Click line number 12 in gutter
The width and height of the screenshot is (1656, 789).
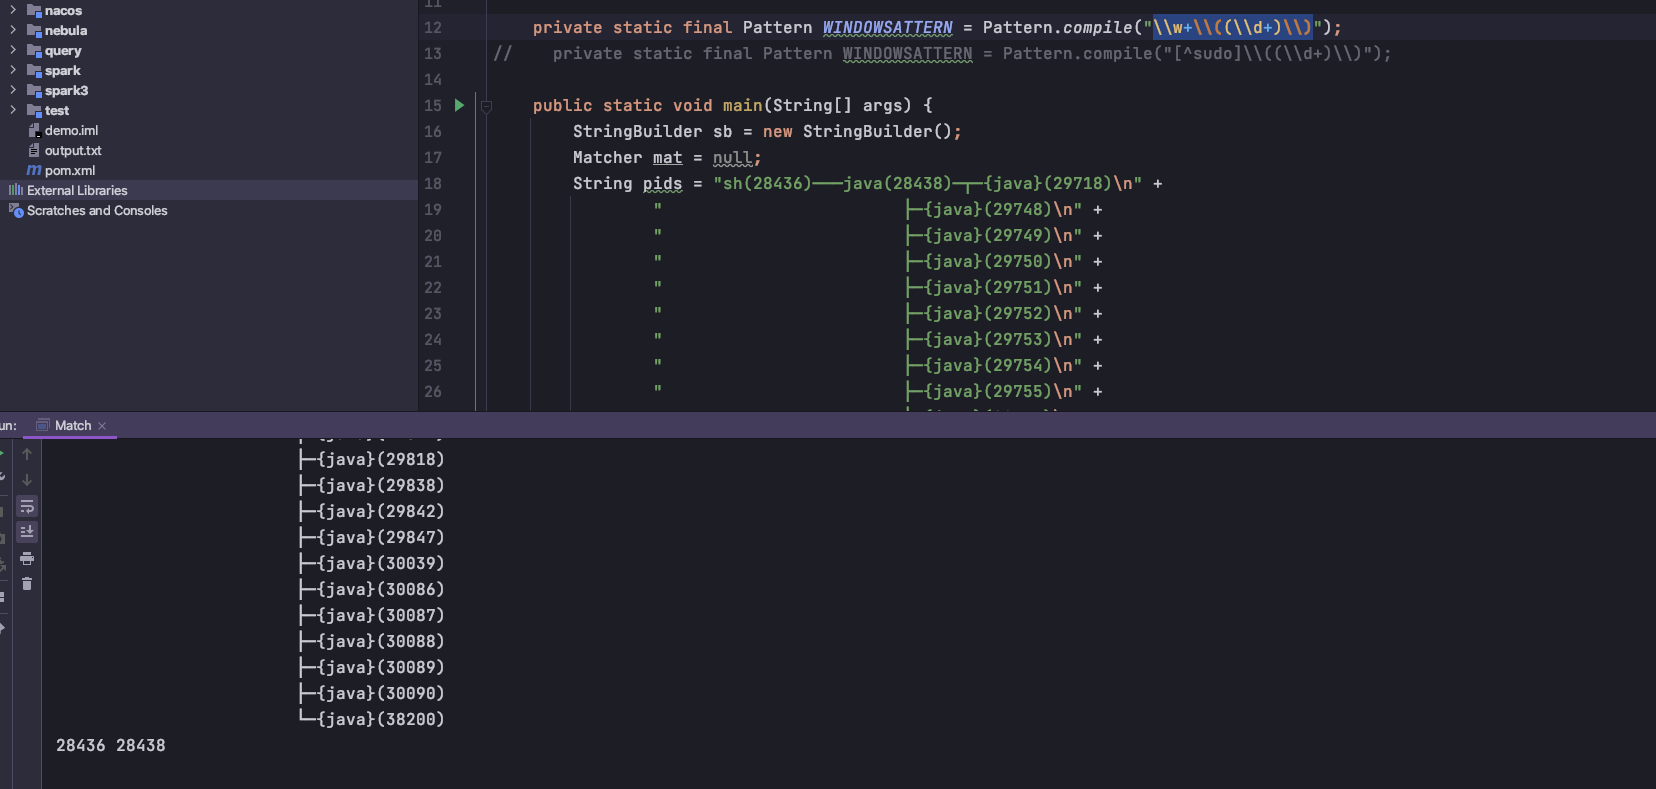coord(432,28)
